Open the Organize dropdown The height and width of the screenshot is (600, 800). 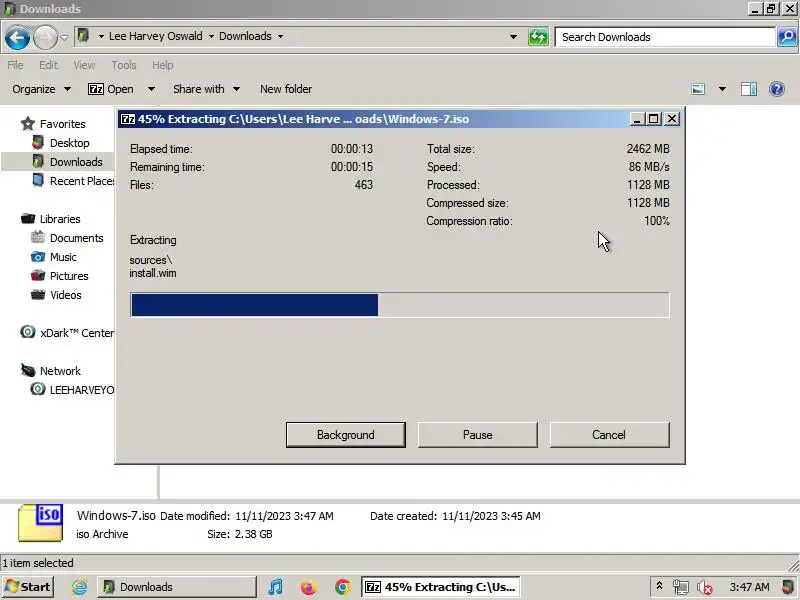(41, 89)
